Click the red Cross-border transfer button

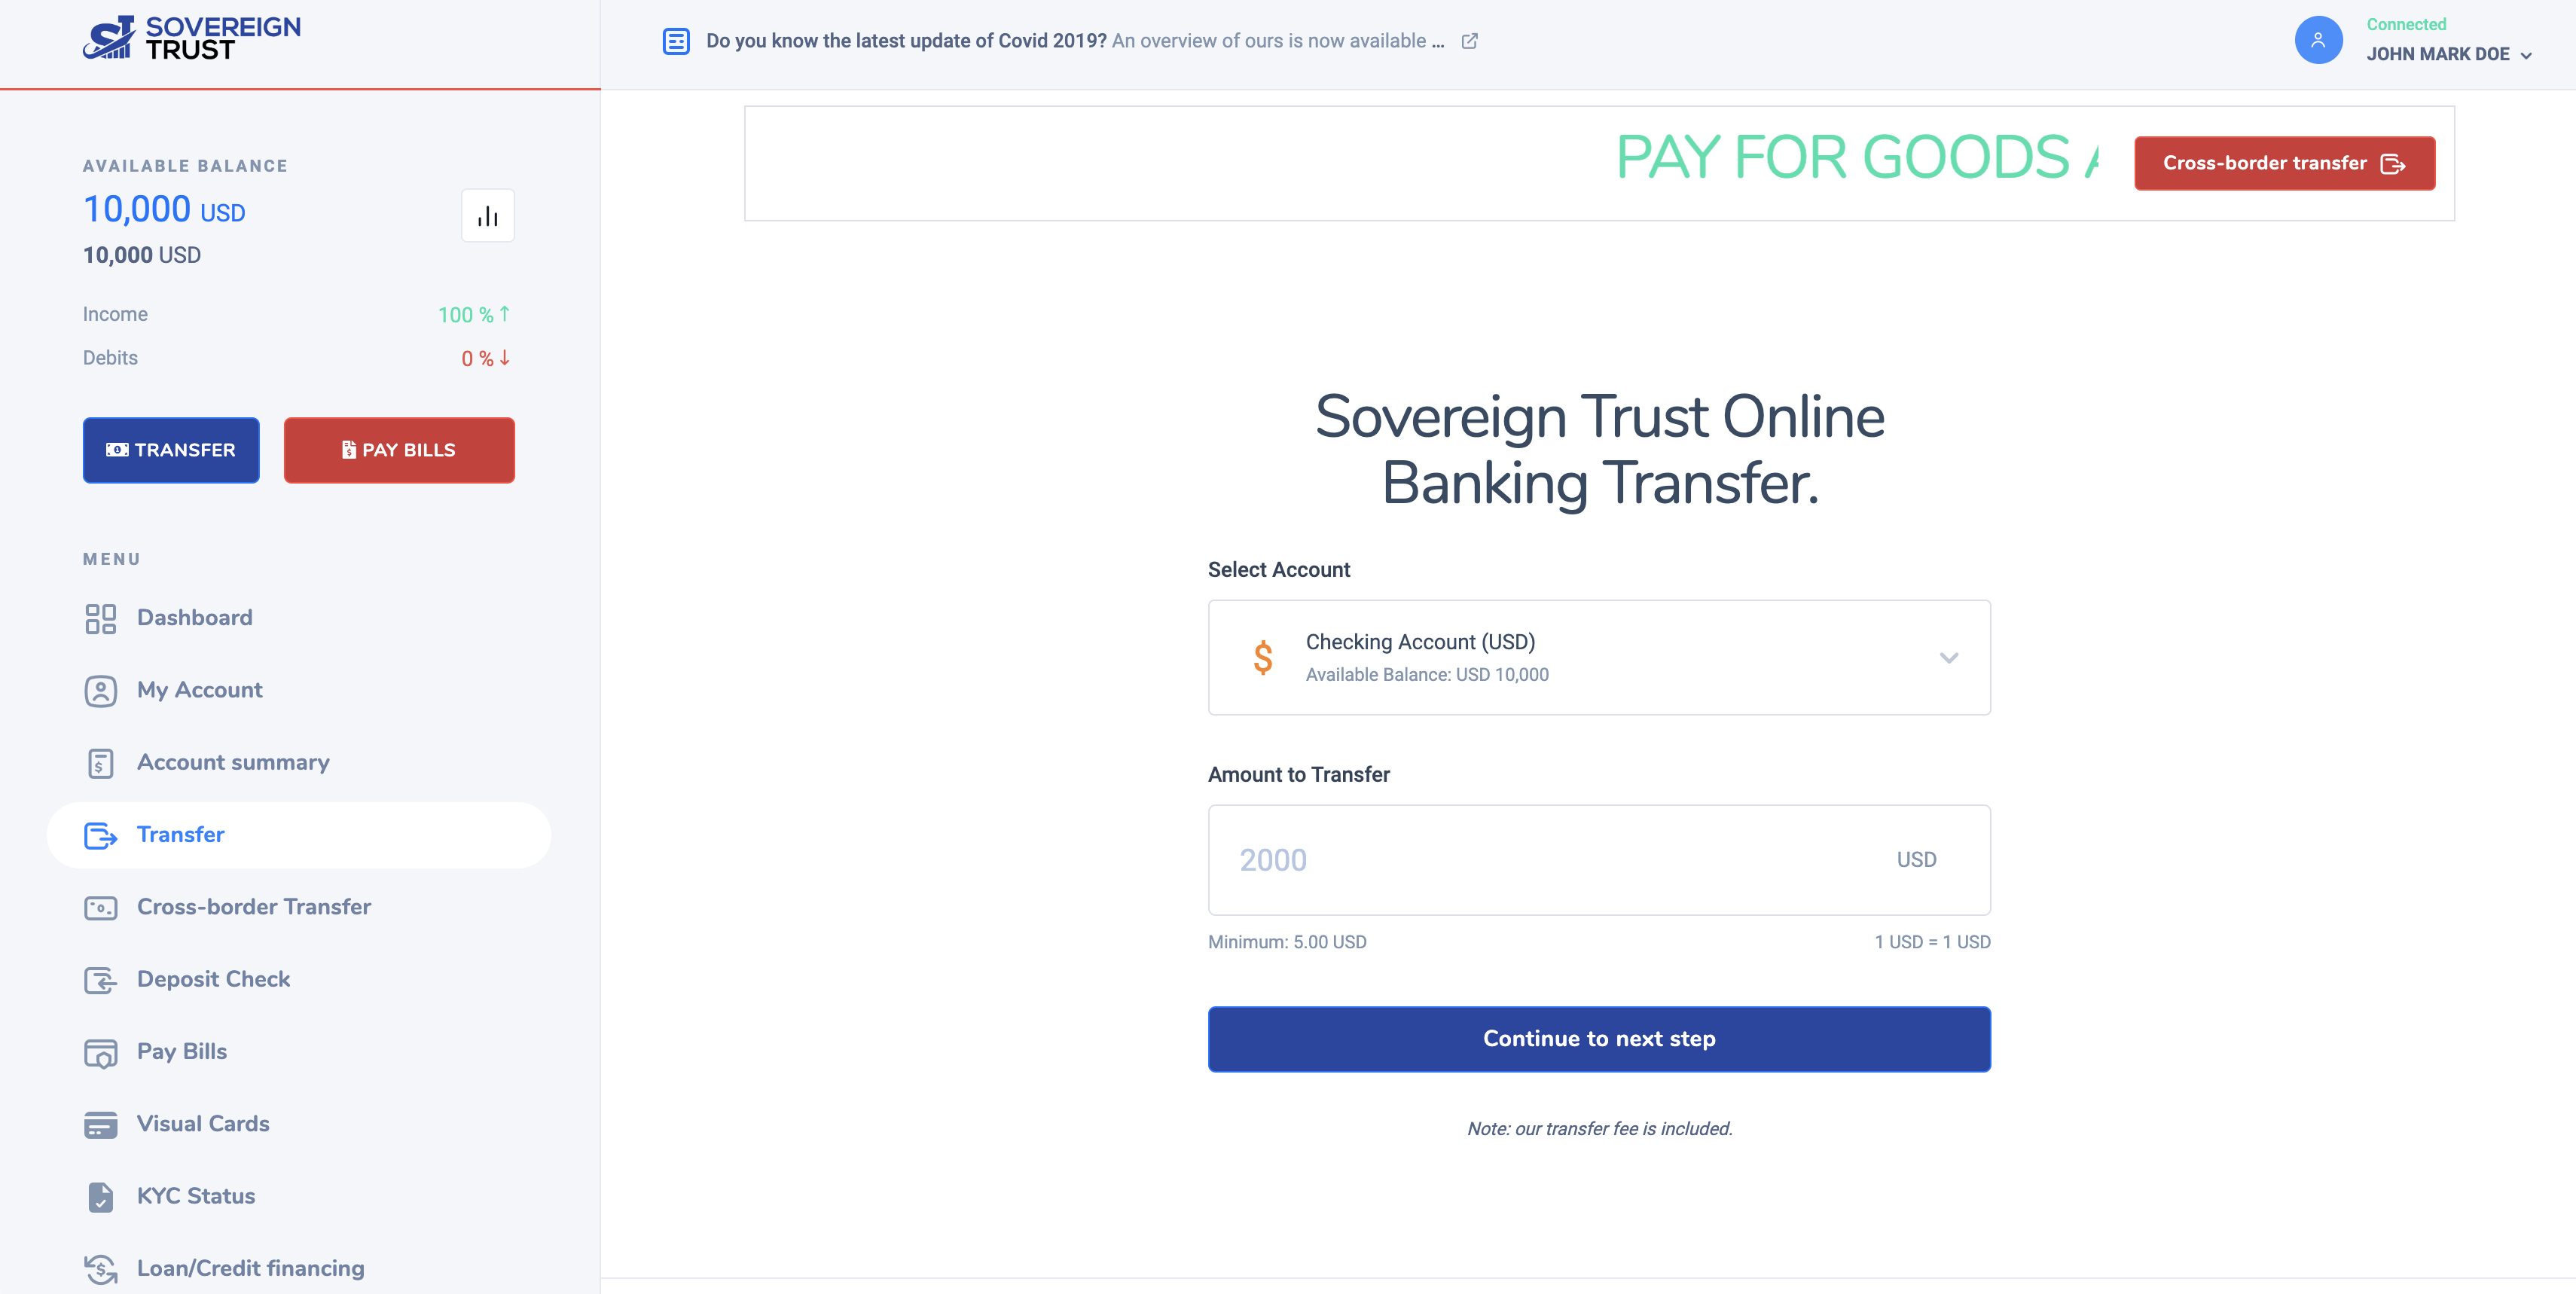tap(2283, 163)
